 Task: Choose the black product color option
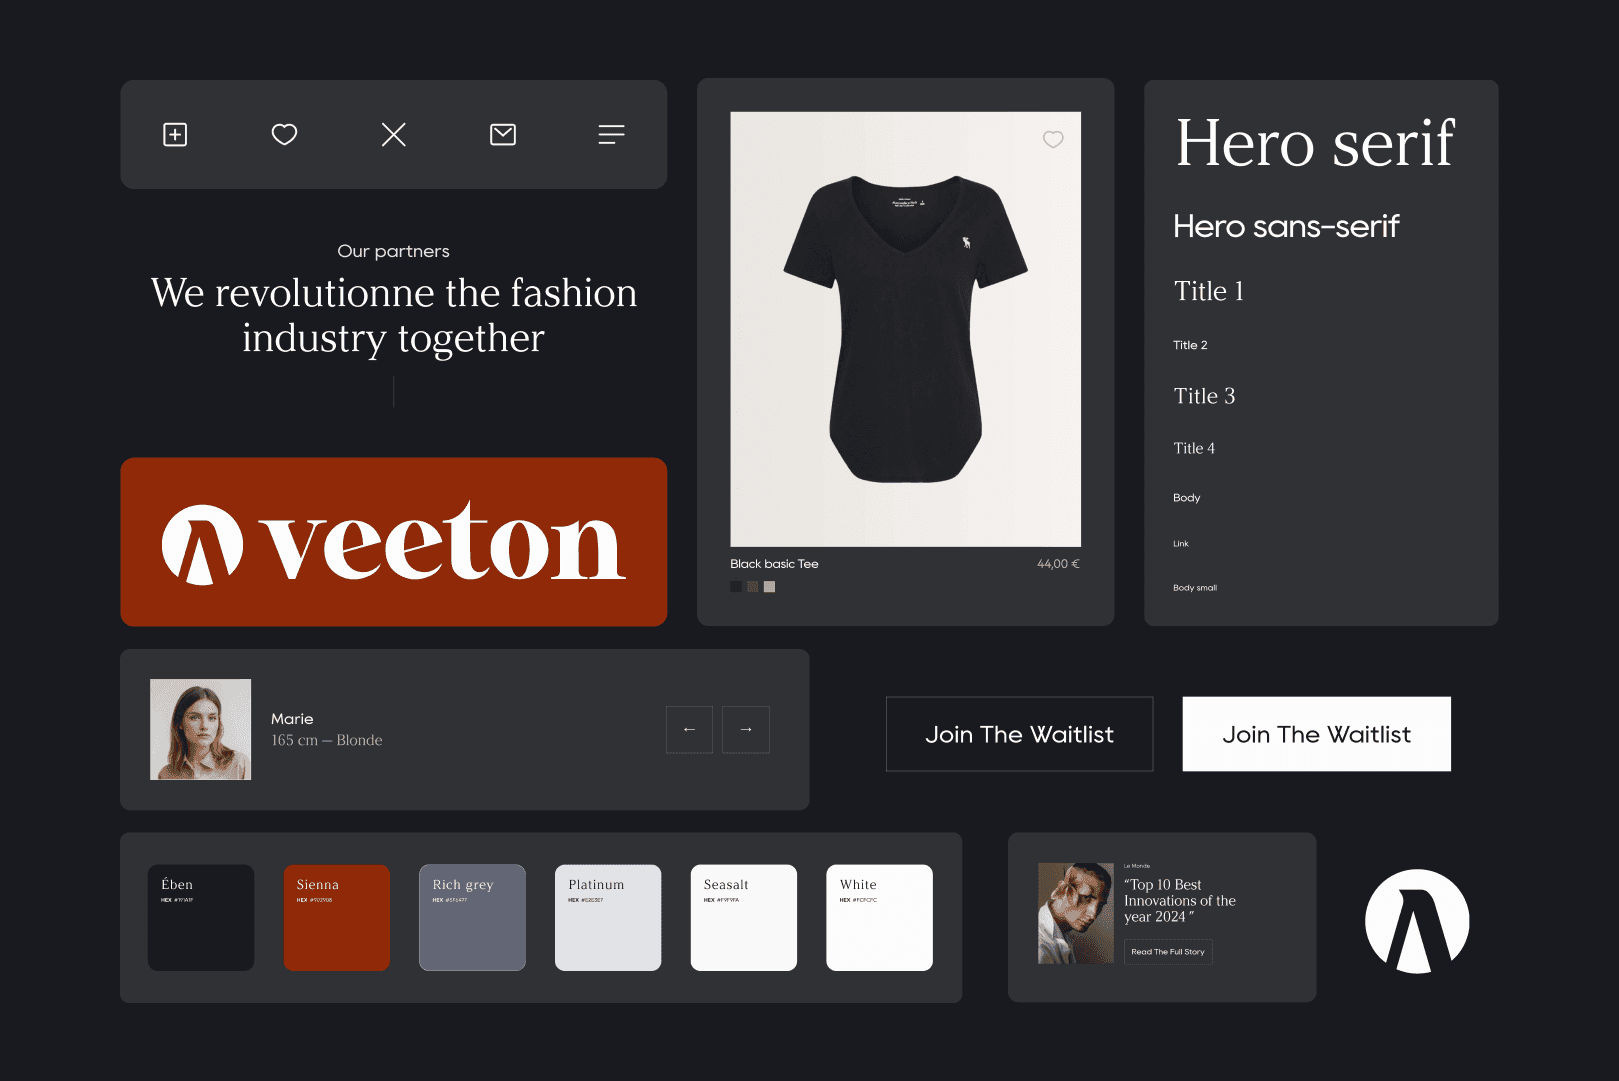click(736, 587)
